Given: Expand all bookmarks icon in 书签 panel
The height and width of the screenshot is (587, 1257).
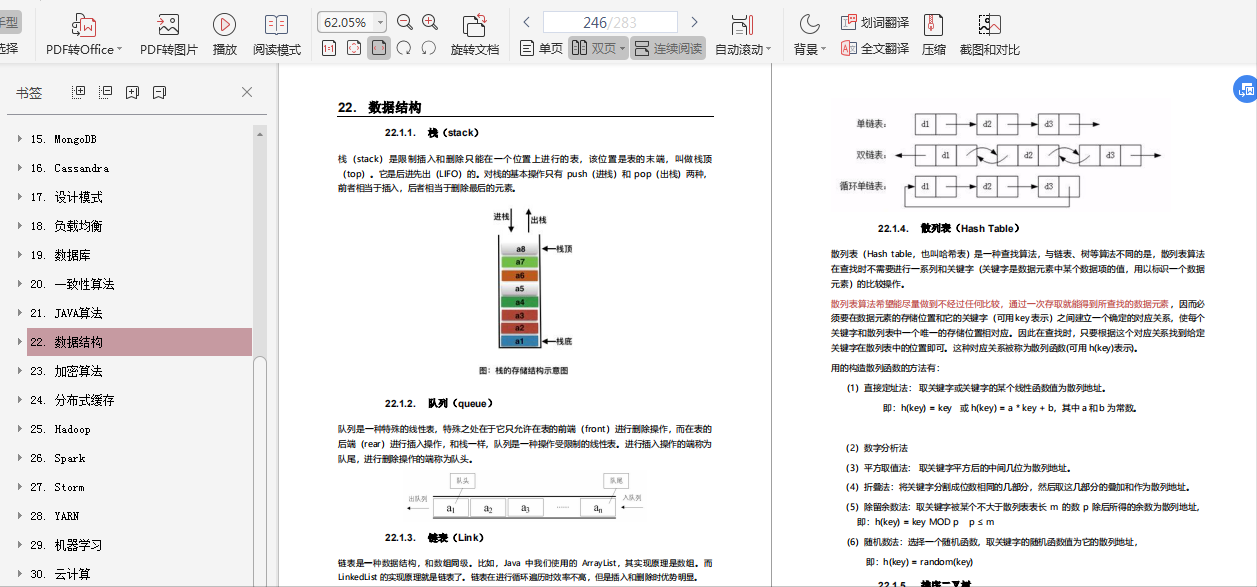Looking at the screenshot, I should coord(79,92).
